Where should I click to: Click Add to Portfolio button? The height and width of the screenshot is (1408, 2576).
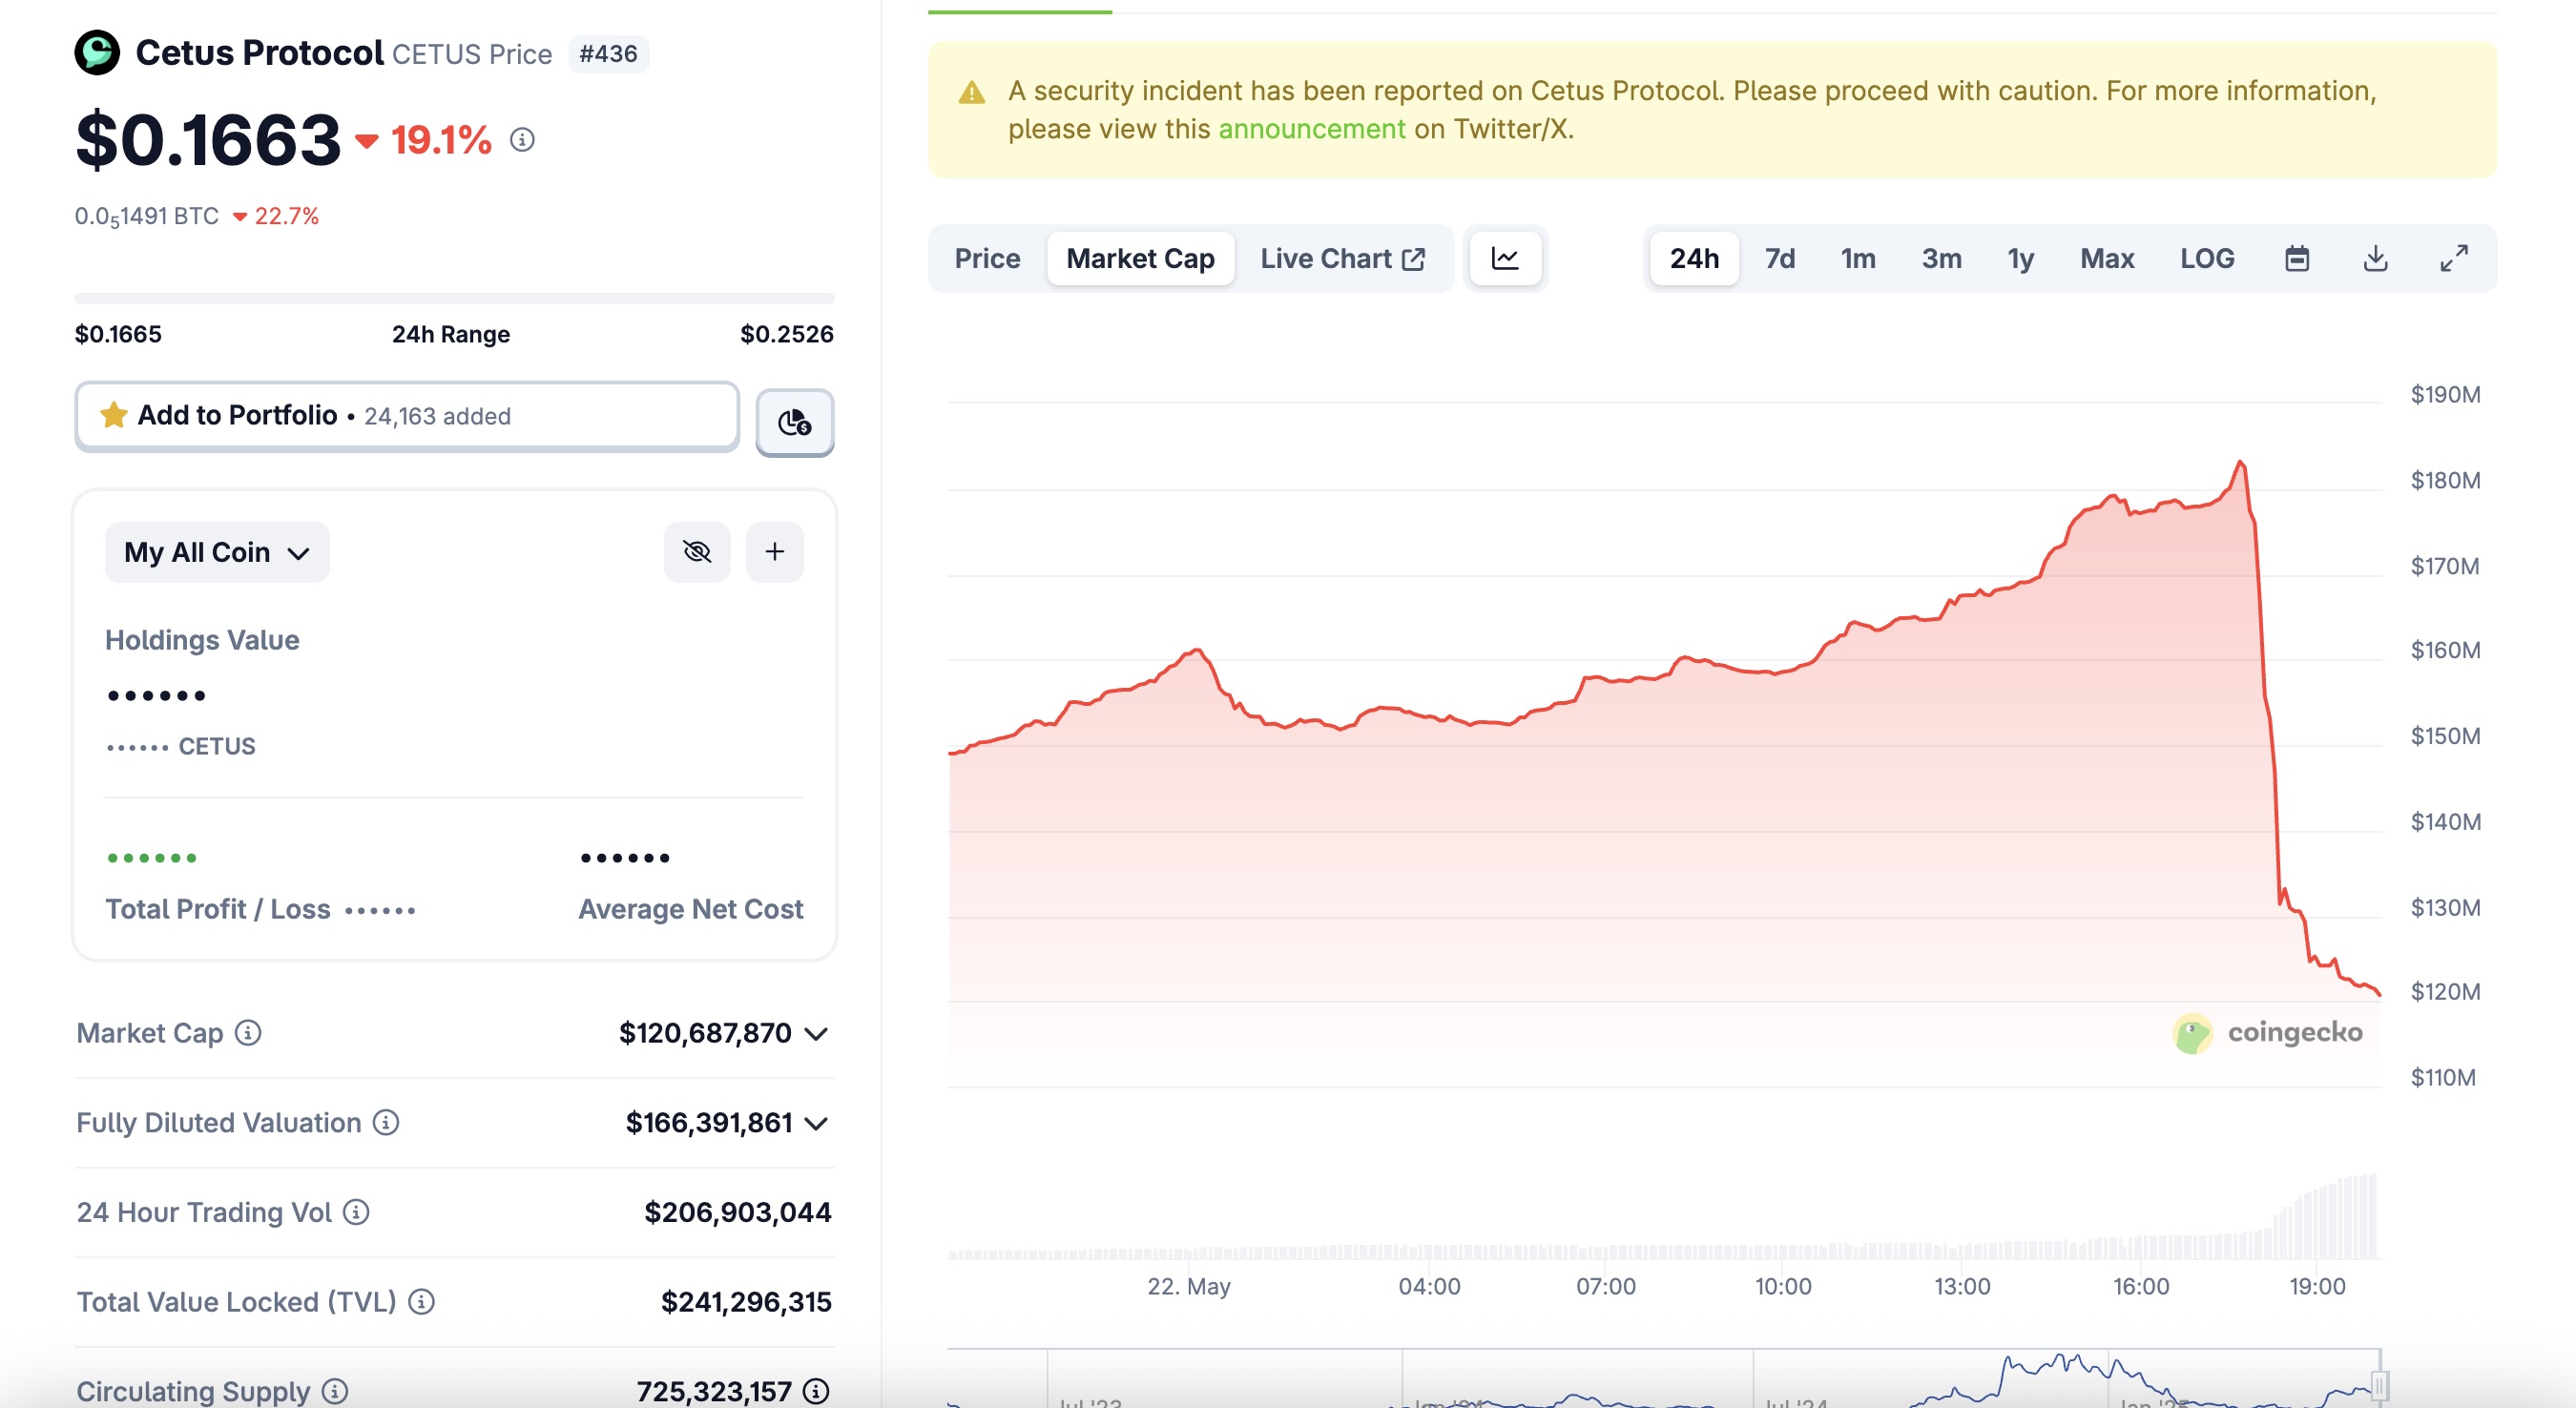point(407,416)
